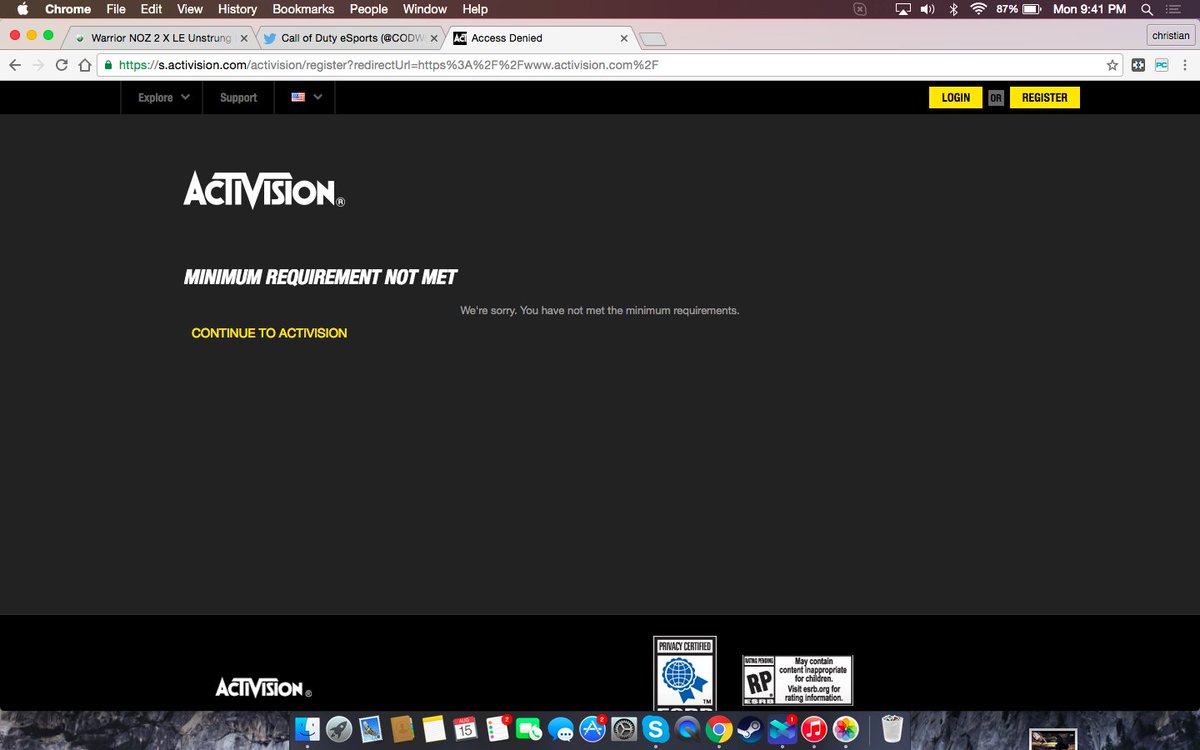
Task: Click CONTINUE TO ACTIVISION link
Action: pos(269,333)
